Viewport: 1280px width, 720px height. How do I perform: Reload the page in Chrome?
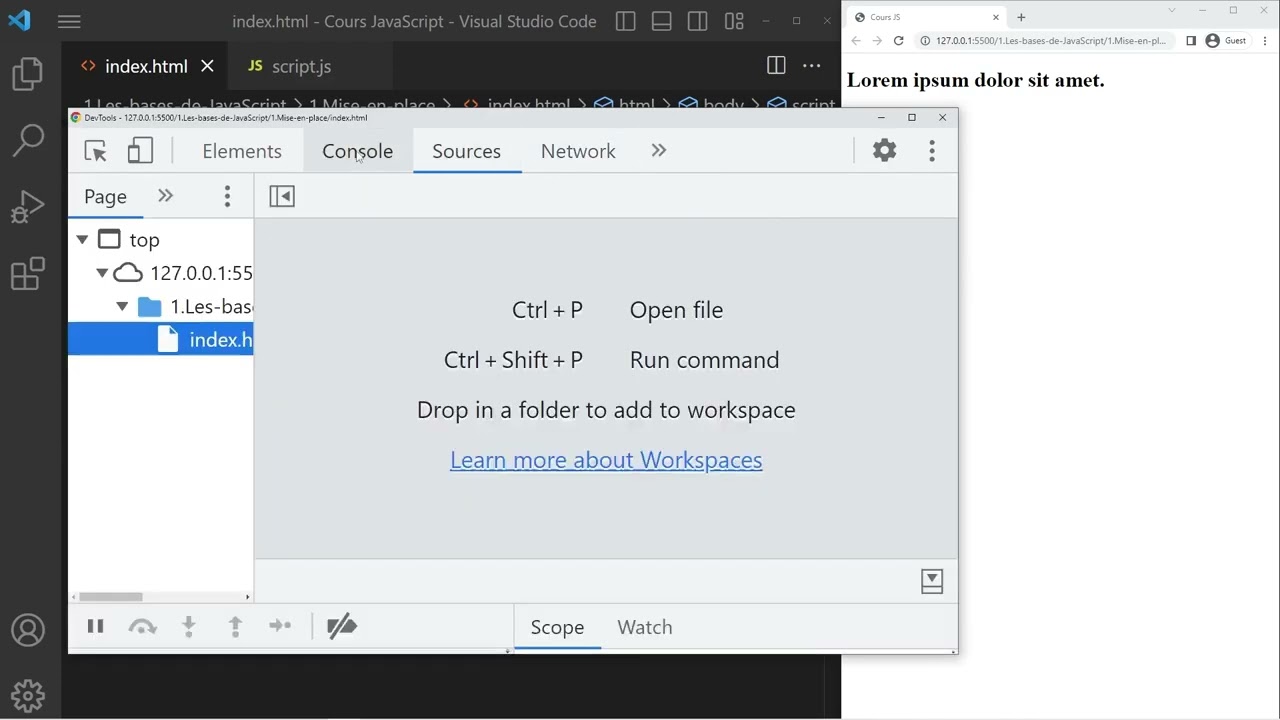[898, 41]
